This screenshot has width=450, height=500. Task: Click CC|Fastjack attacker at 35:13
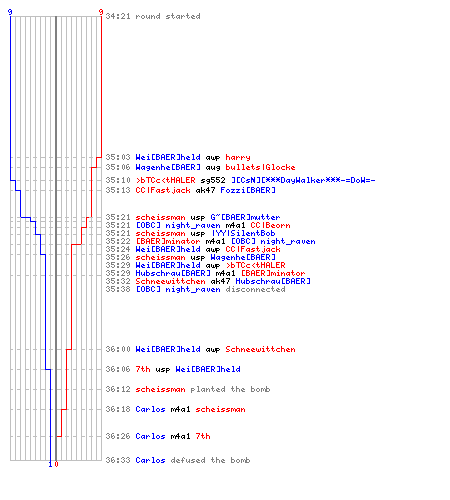click(163, 190)
